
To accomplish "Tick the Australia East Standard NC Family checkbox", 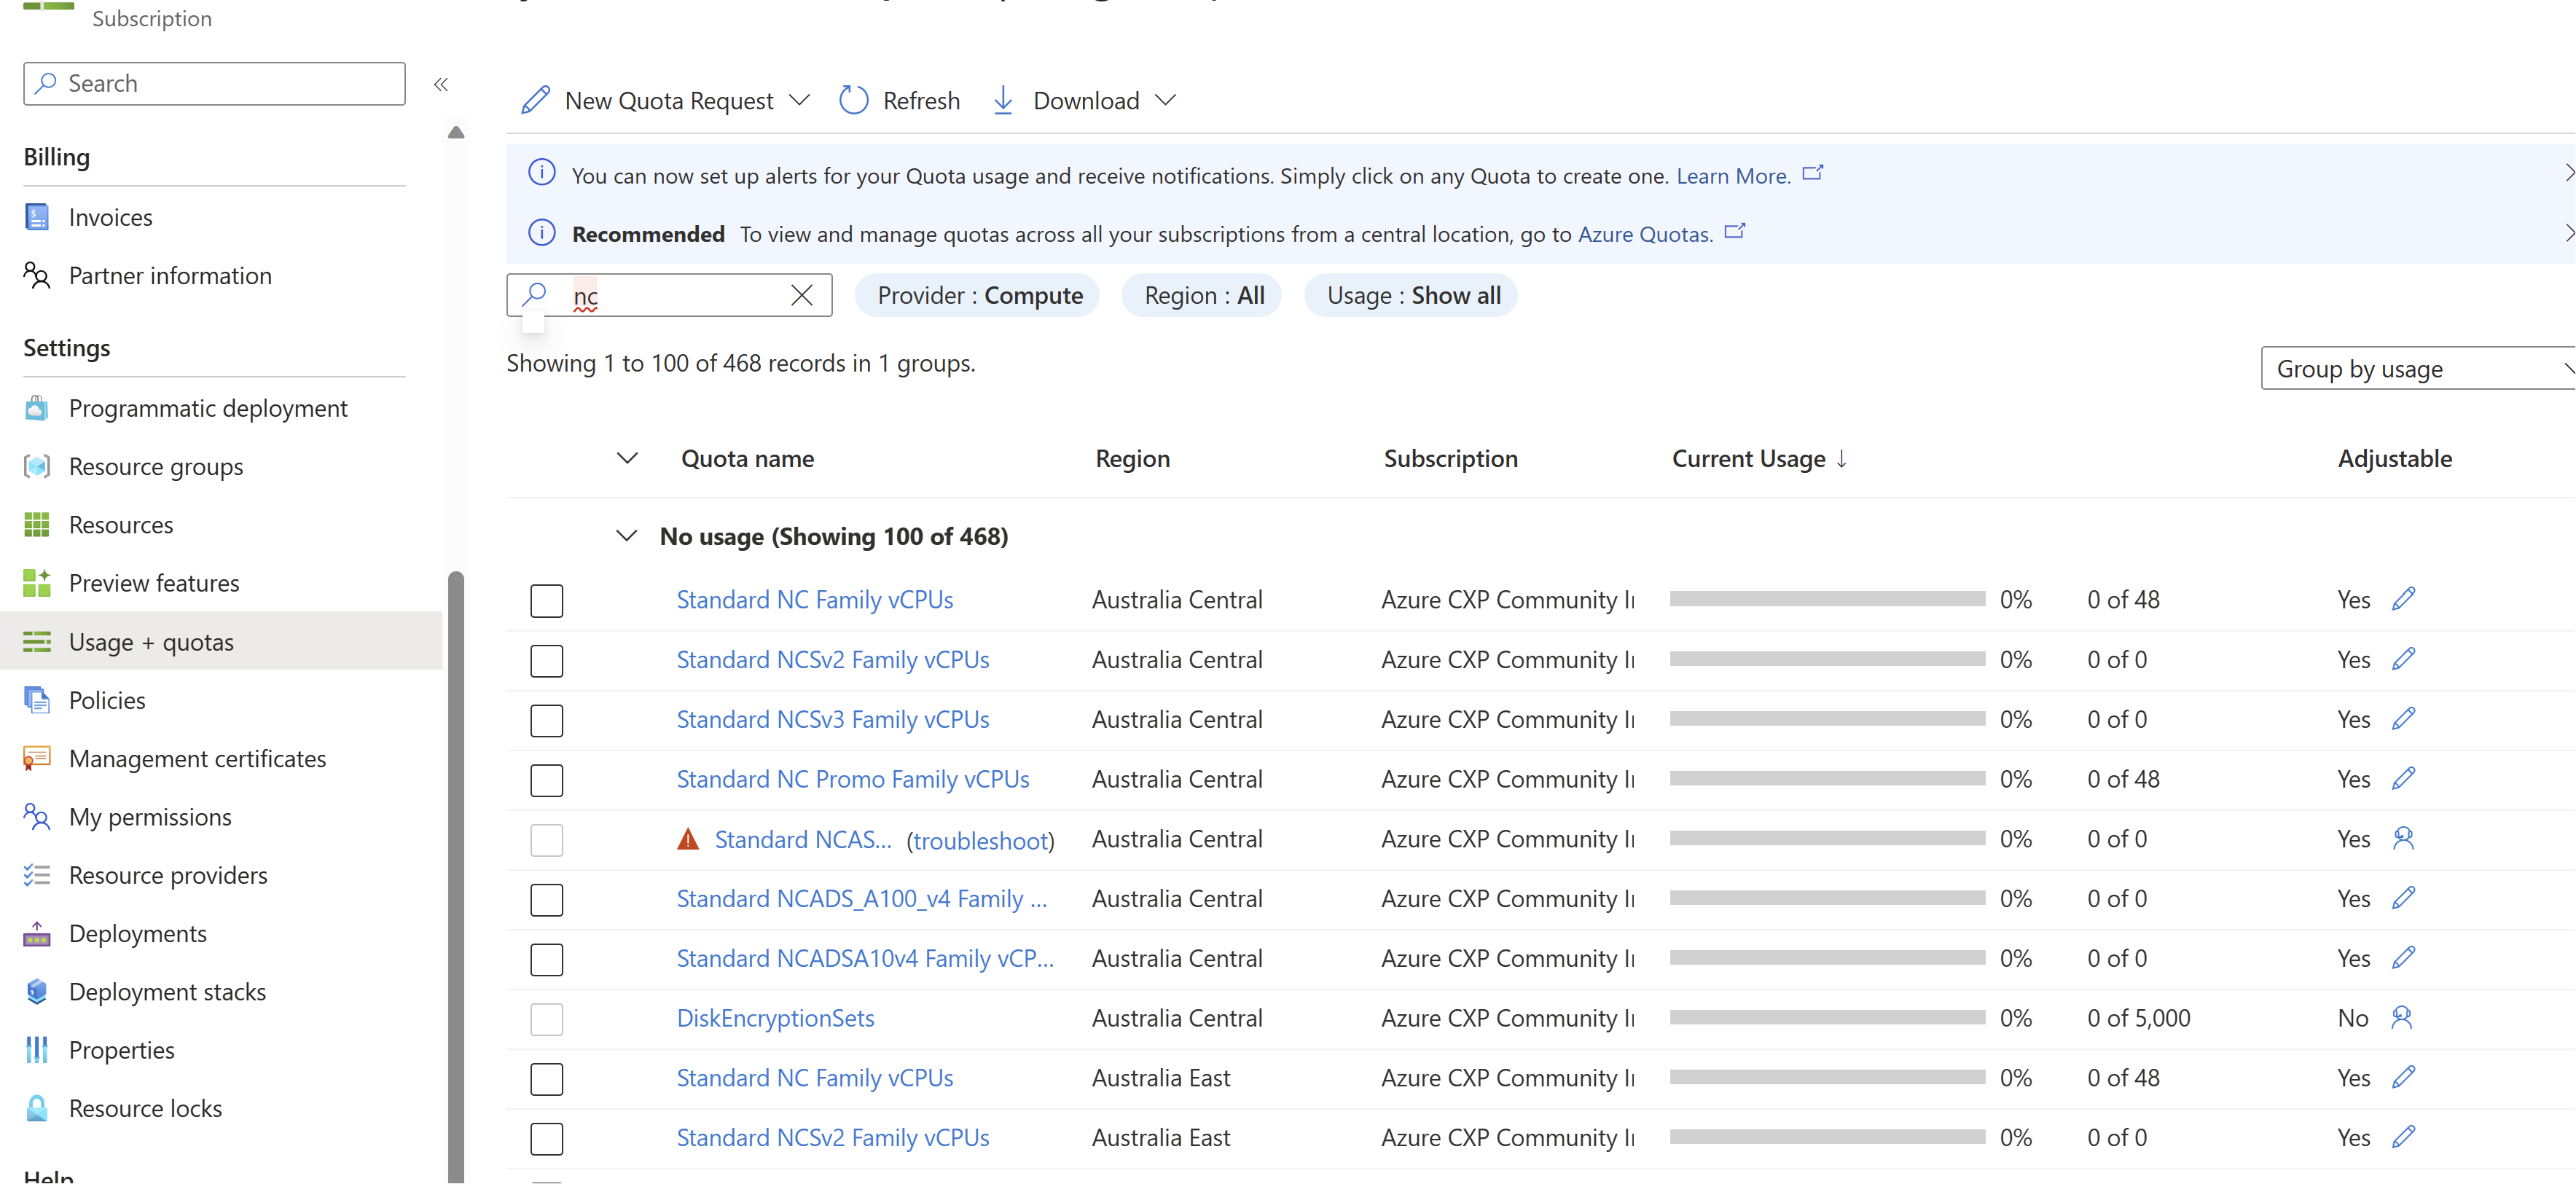I will pos(547,1078).
